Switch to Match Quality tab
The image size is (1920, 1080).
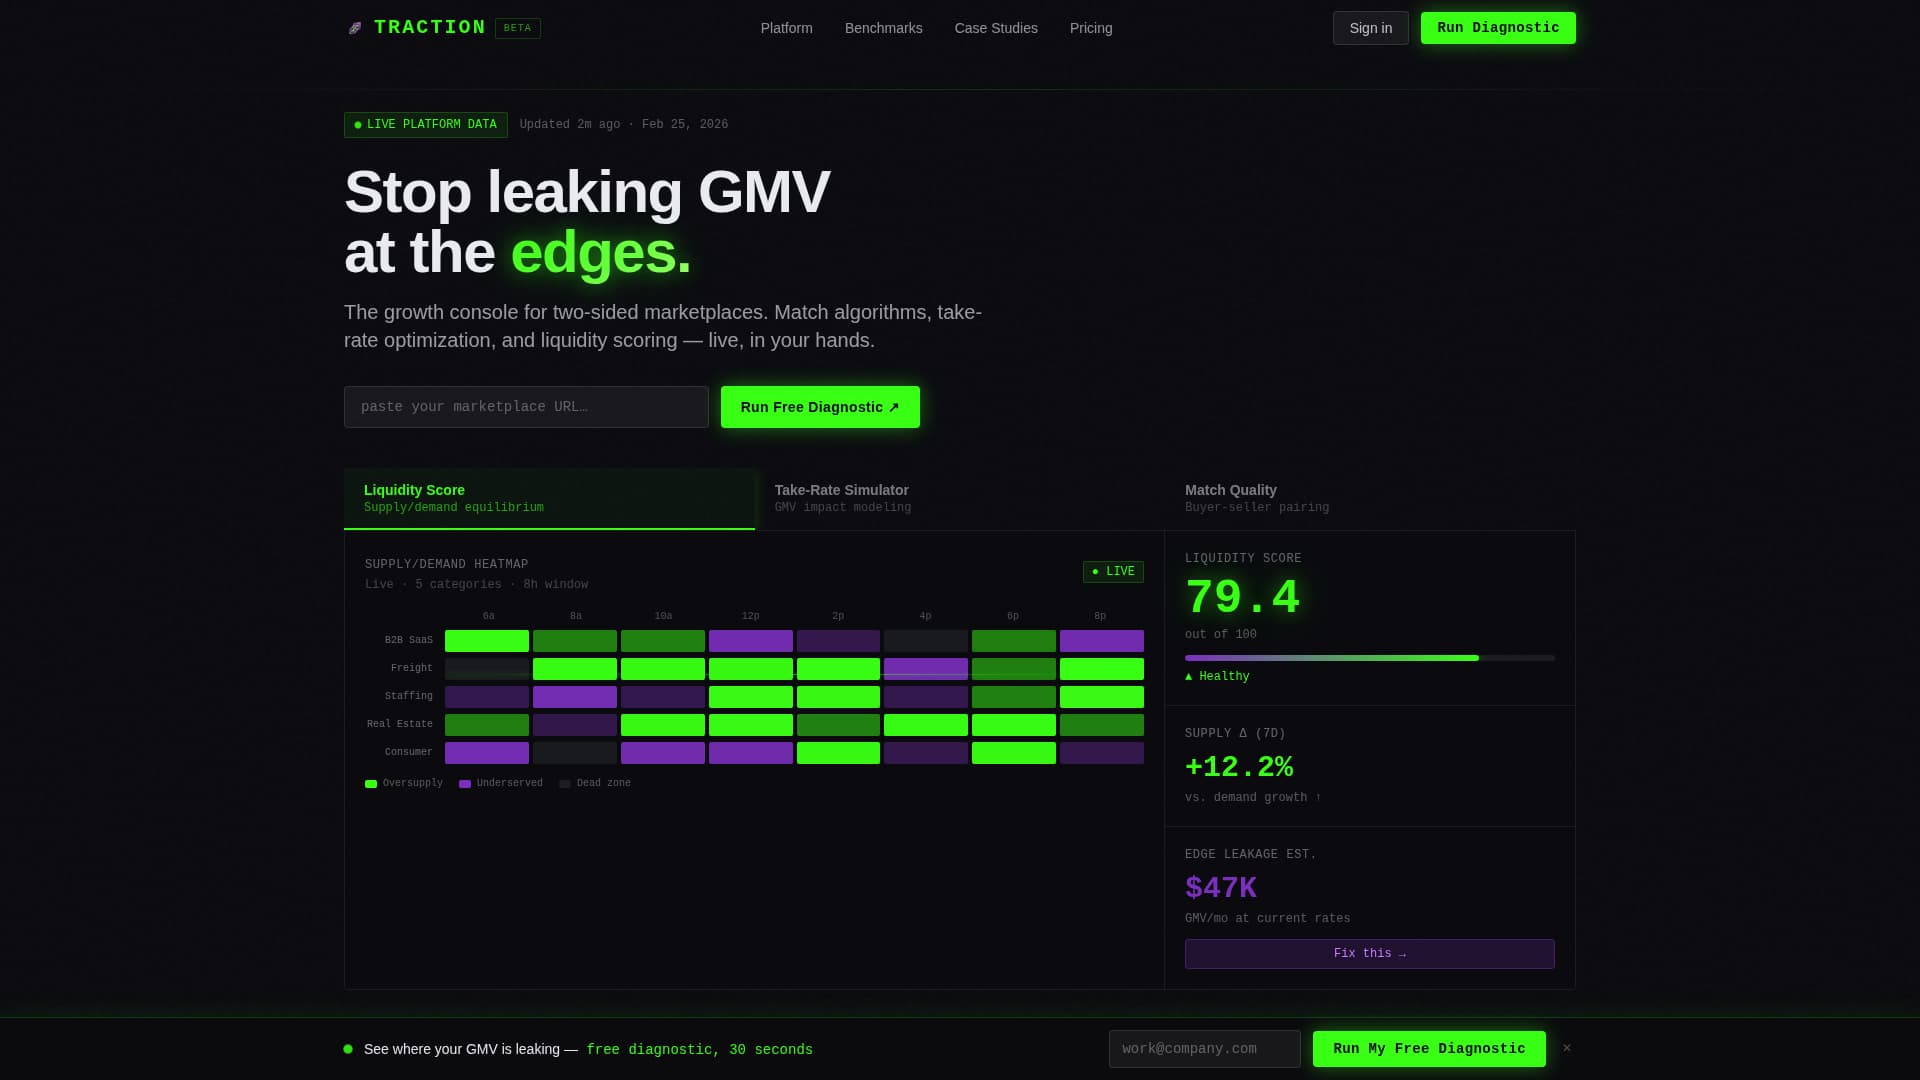coord(1370,498)
